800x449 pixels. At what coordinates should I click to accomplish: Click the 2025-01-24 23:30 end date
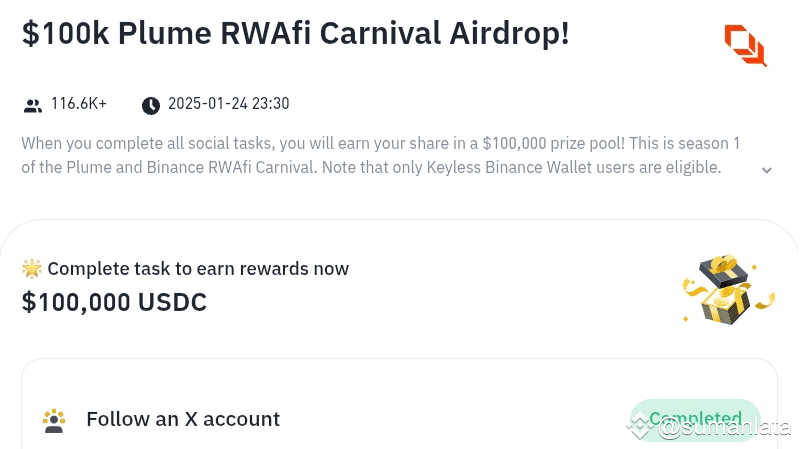click(228, 104)
